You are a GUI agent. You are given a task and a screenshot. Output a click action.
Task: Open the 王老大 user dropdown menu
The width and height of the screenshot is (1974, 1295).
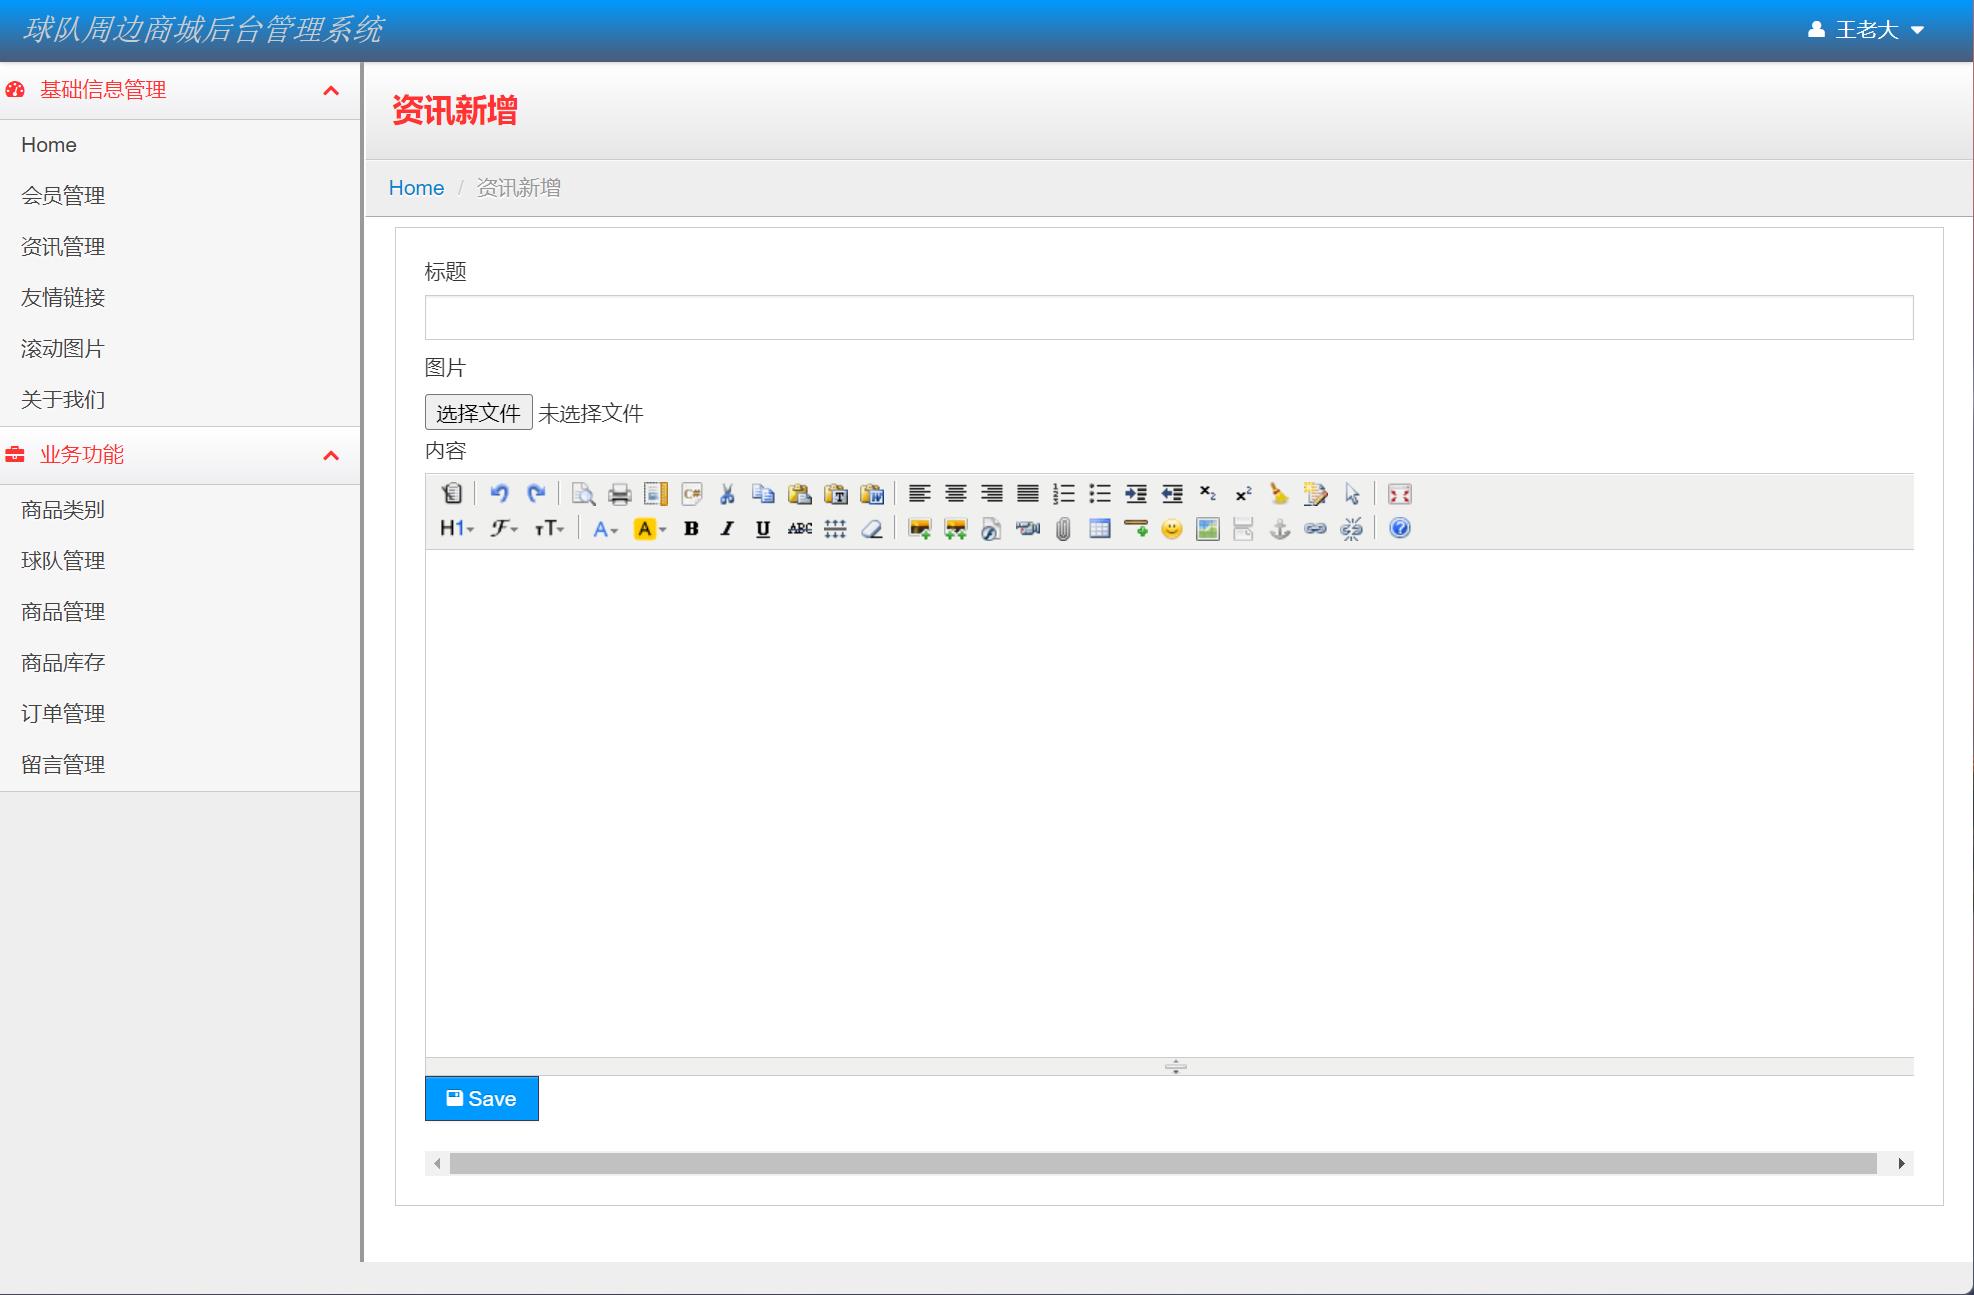(x=1866, y=30)
